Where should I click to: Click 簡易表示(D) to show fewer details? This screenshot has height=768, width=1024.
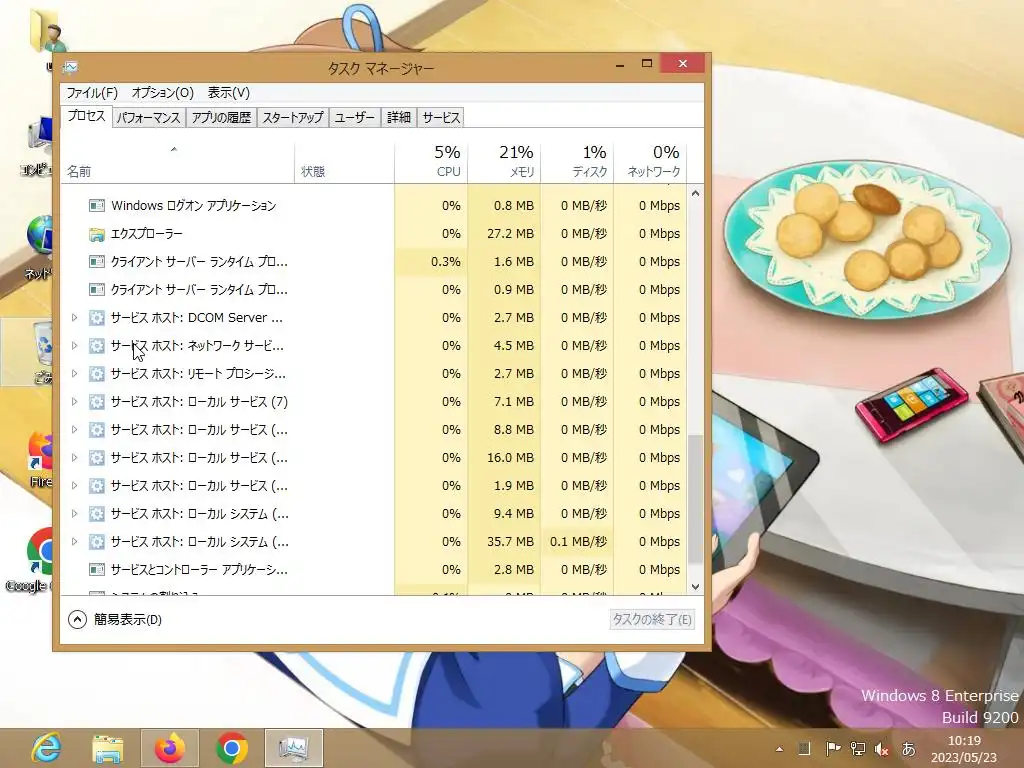pos(115,620)
